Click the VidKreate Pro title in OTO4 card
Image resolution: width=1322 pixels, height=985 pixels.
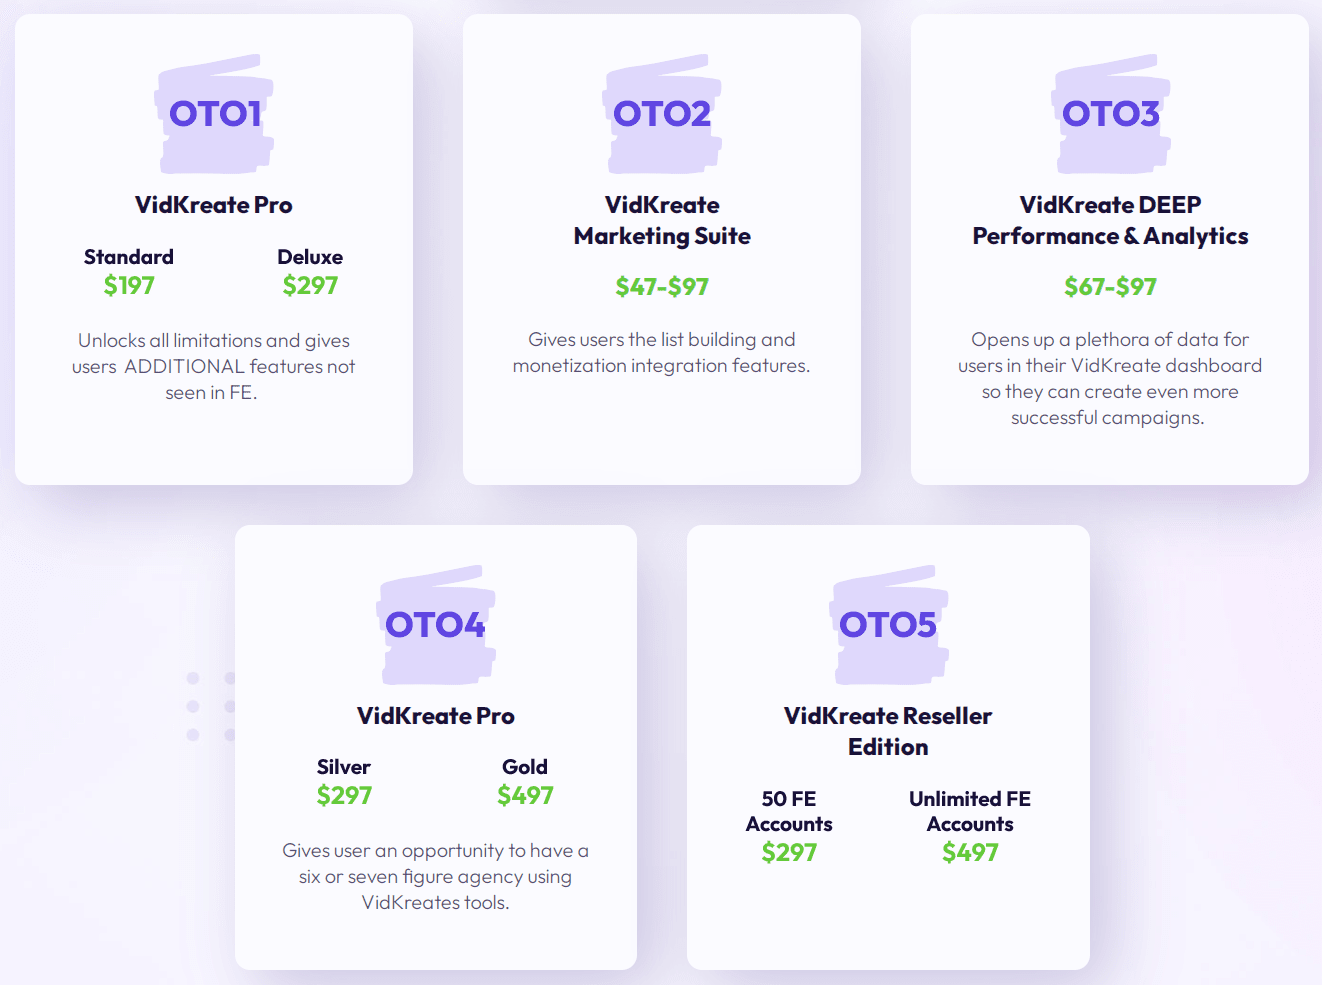[x=436, y=716]
